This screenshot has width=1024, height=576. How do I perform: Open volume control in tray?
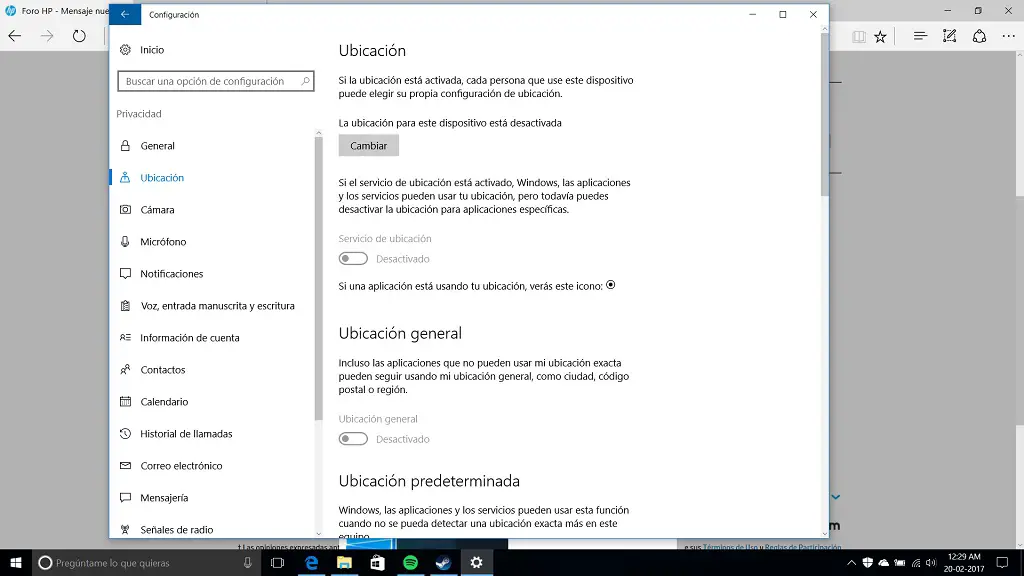[931, 562]
